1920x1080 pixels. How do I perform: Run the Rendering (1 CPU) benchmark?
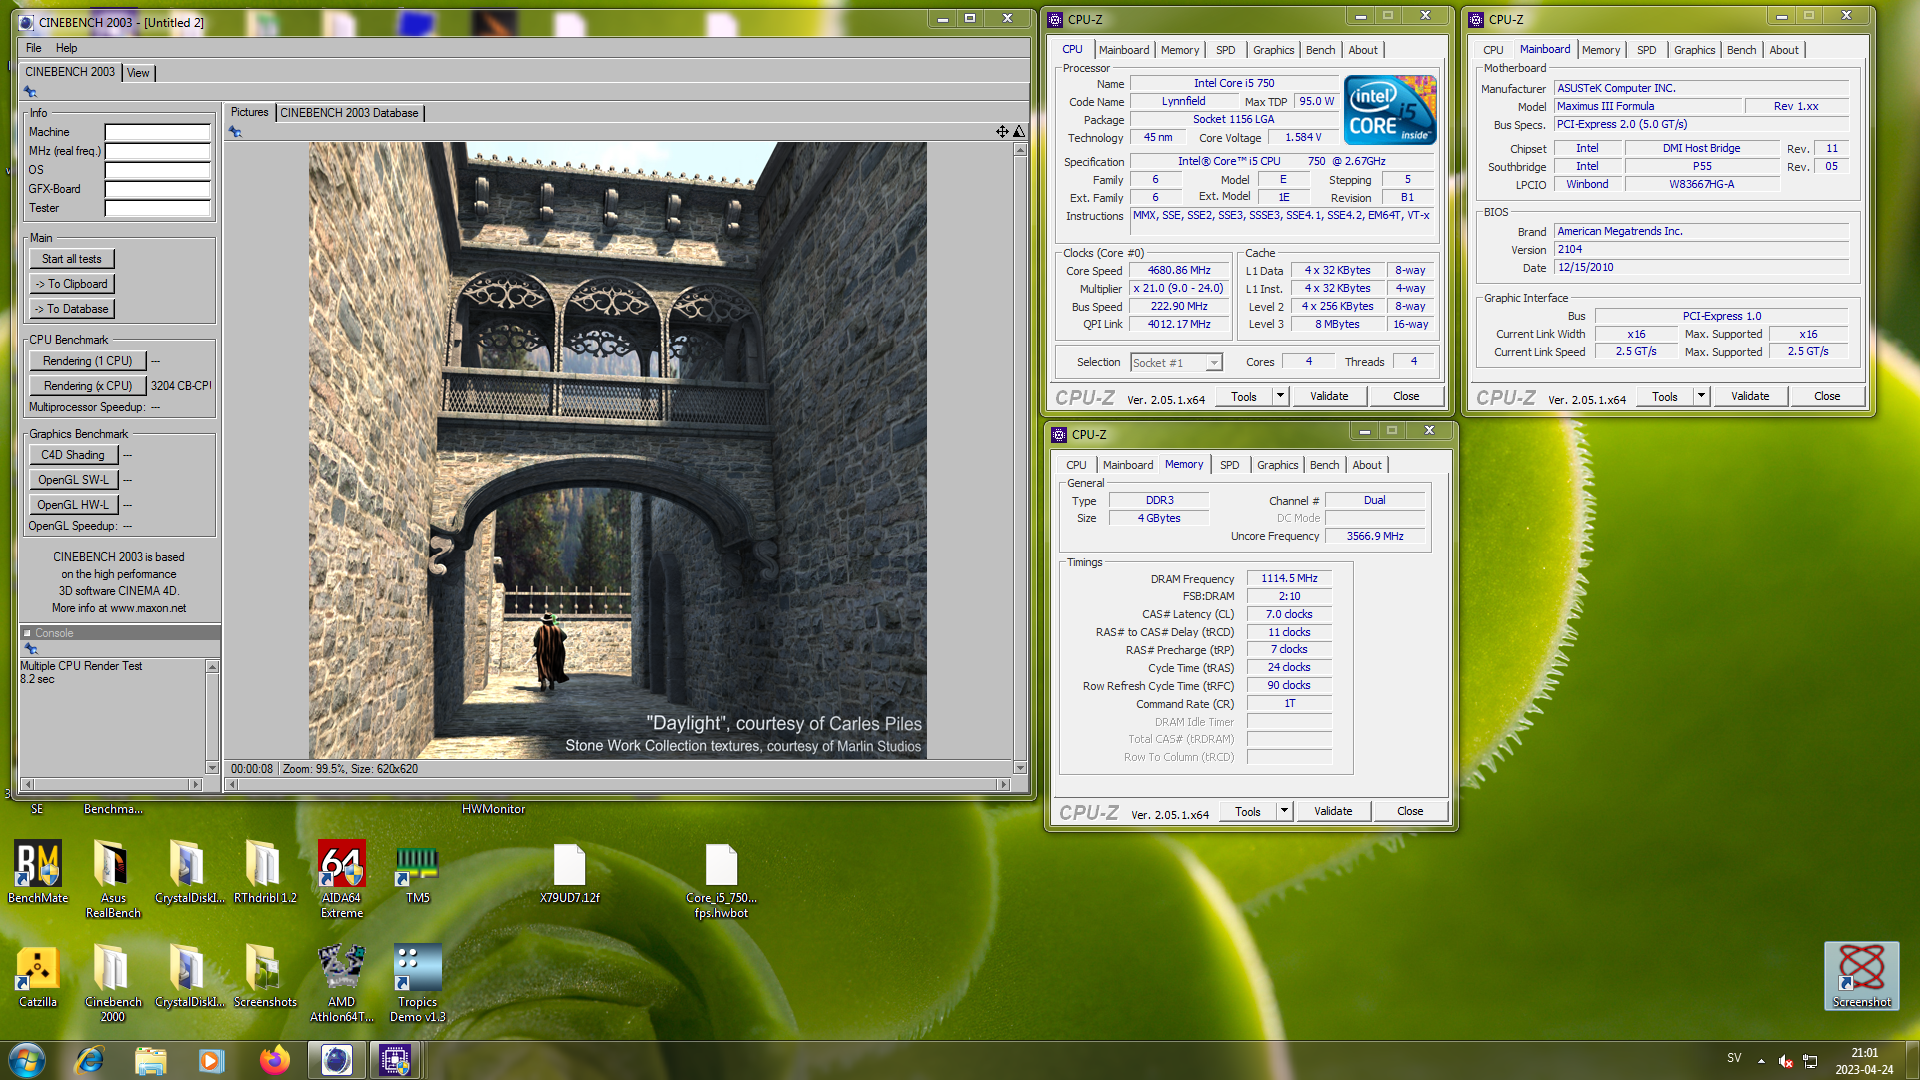tap(88, 361)
